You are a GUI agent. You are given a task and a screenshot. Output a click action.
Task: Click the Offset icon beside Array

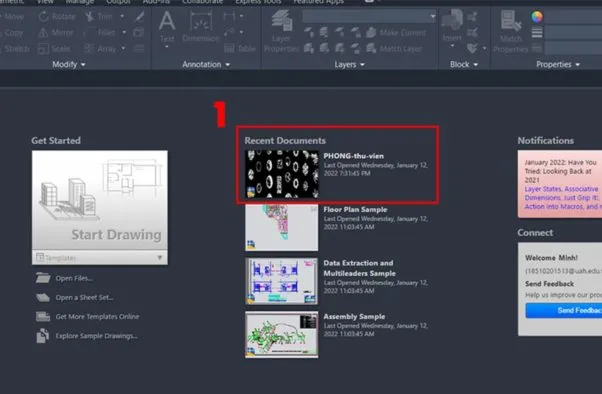tap(139, 49)
